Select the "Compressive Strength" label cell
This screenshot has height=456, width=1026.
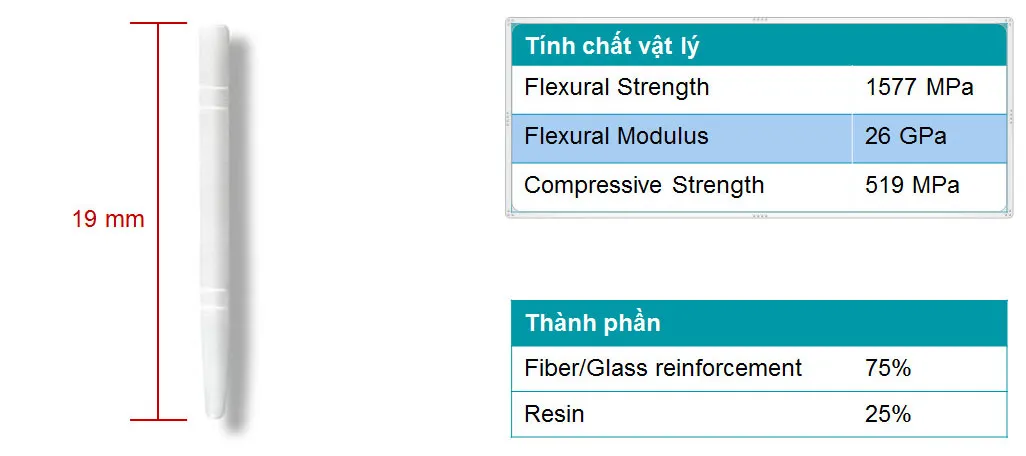point(644,185)
